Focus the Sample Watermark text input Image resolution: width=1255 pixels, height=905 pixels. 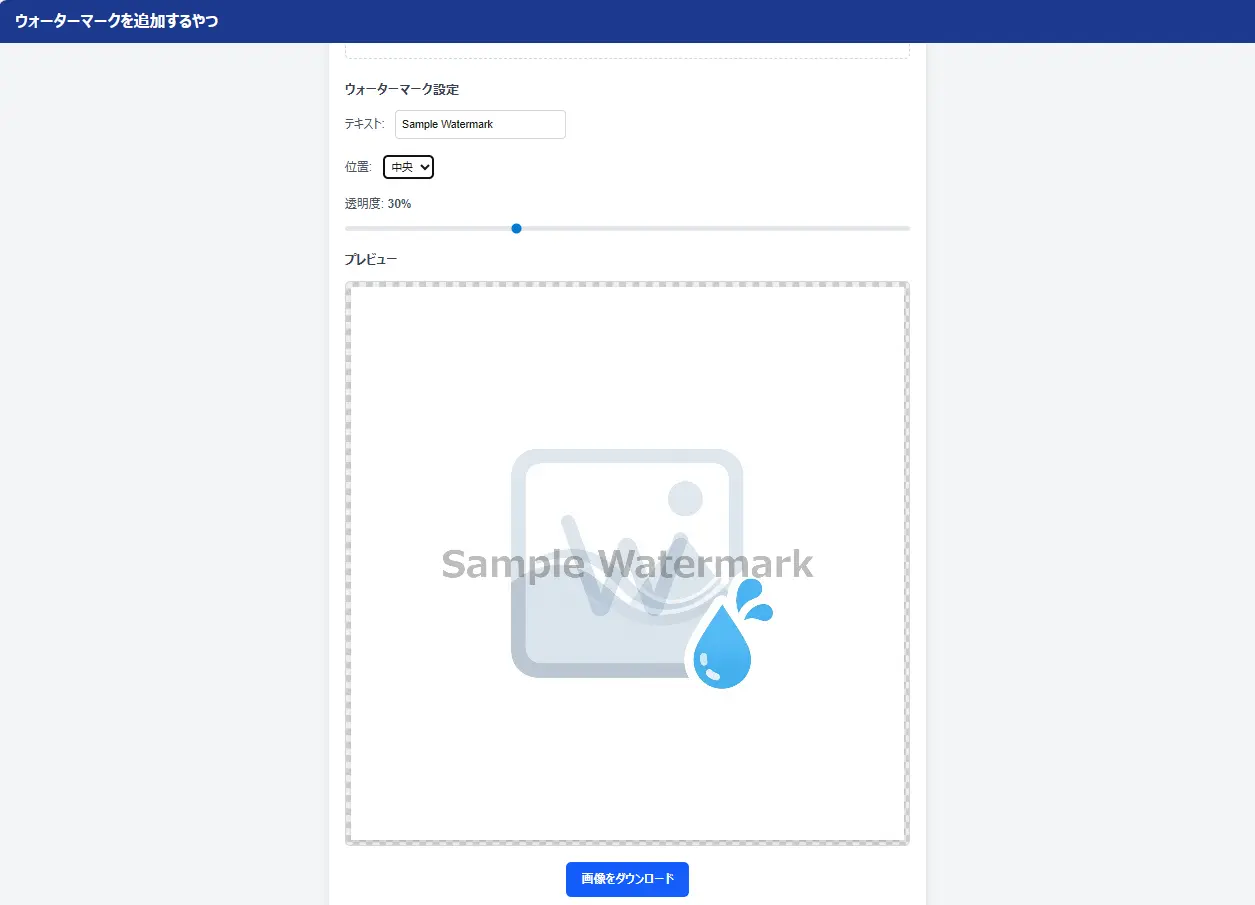(x=480, y=125)
